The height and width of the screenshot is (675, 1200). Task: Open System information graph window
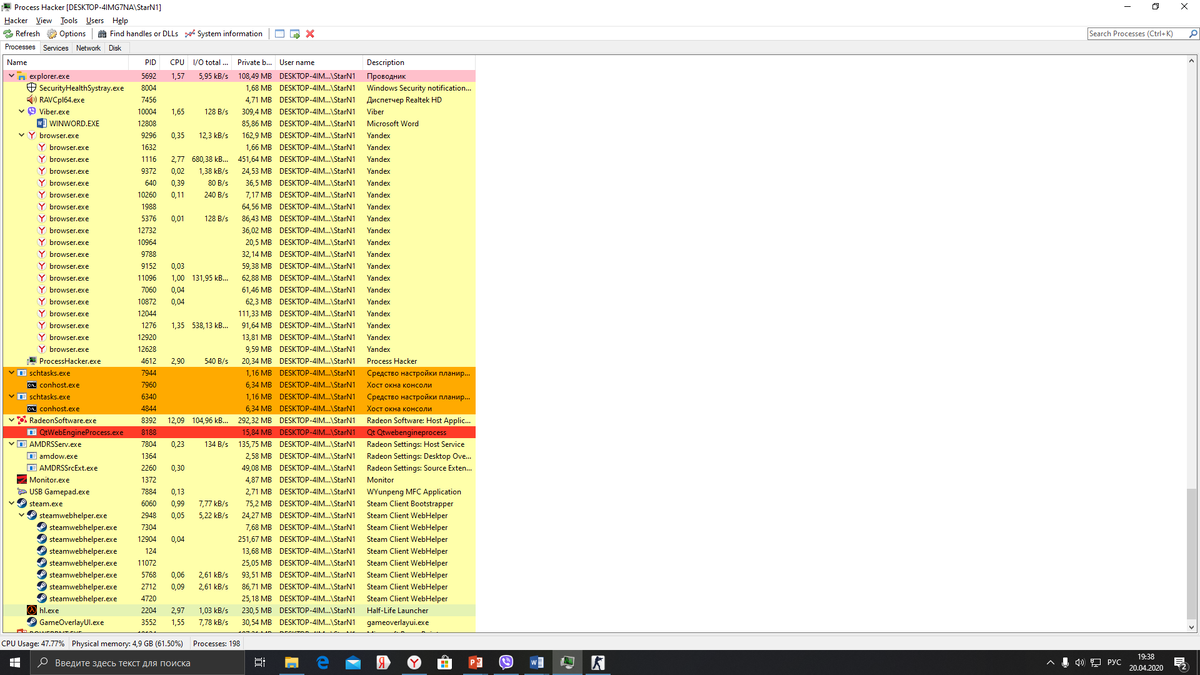click(223, 34)
